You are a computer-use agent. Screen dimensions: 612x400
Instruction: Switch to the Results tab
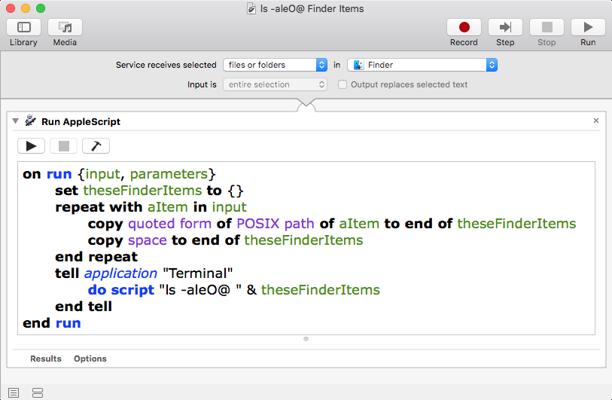pos(46,359)
